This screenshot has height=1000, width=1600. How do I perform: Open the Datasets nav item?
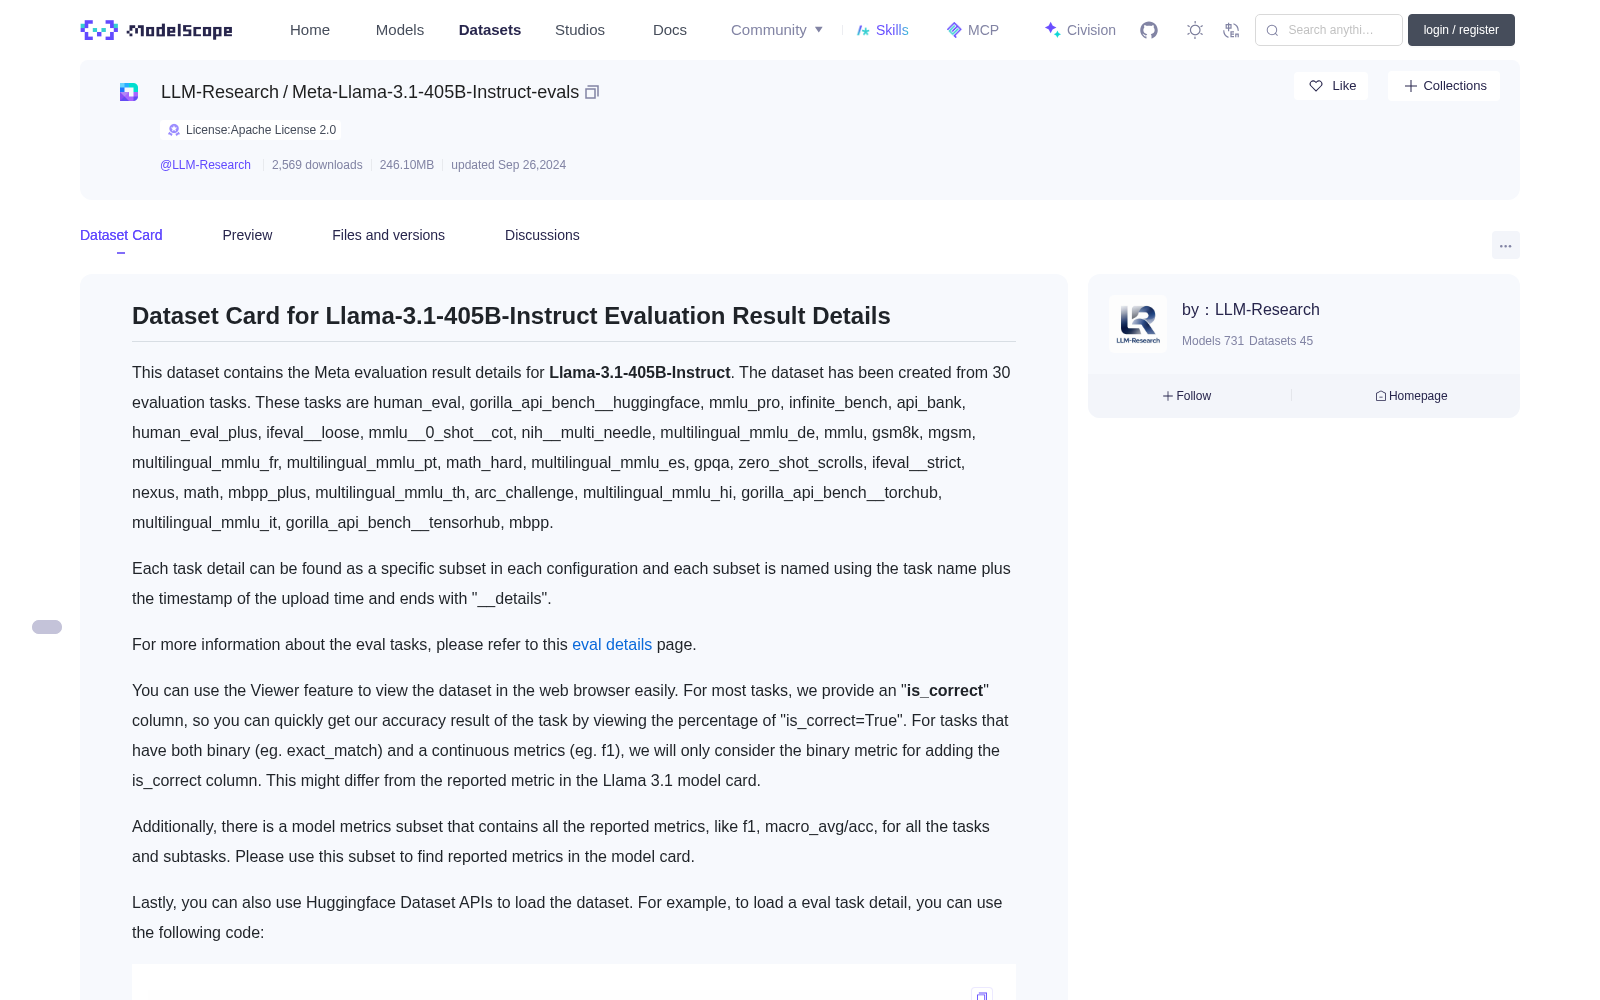[490, 30]
